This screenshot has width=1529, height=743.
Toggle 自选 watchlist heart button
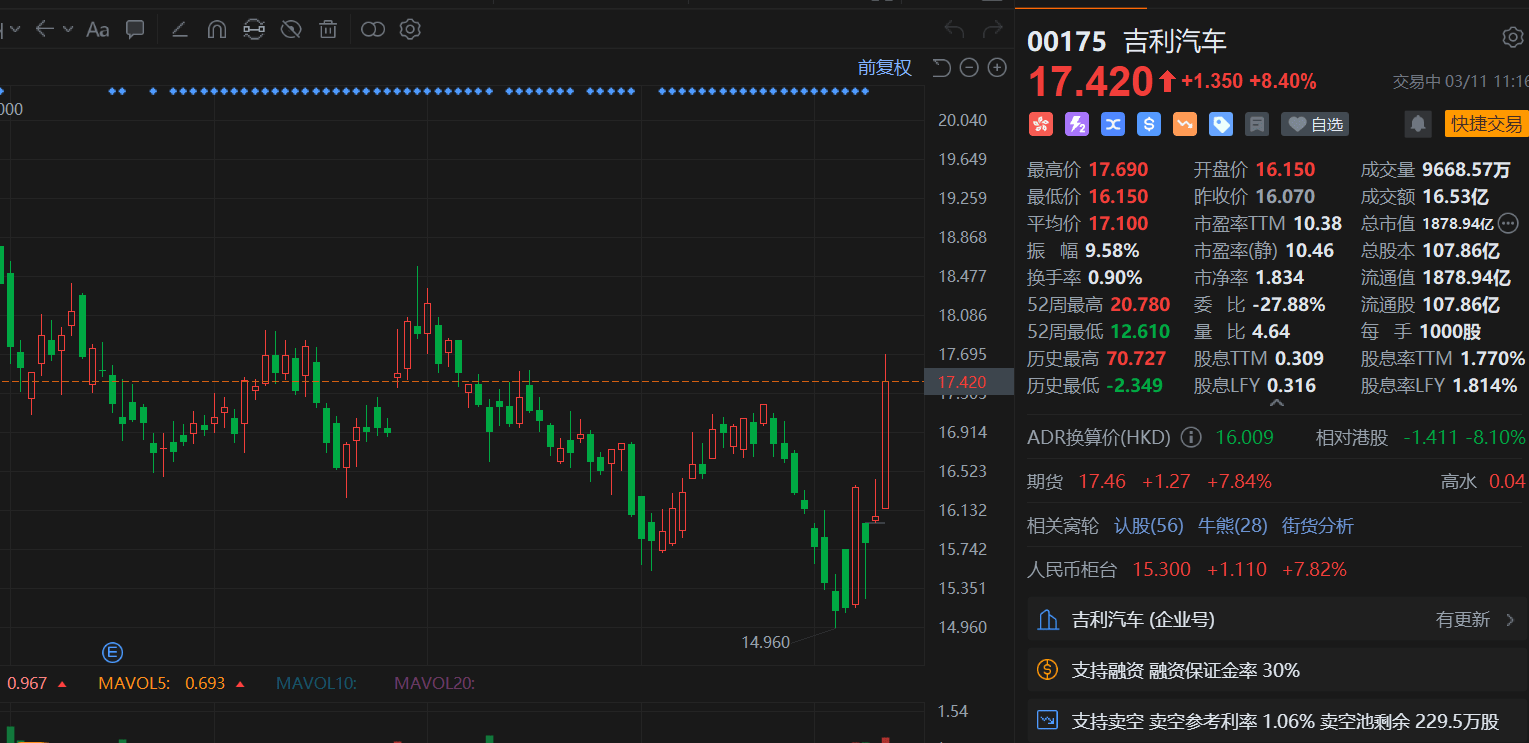point(1315,124)
